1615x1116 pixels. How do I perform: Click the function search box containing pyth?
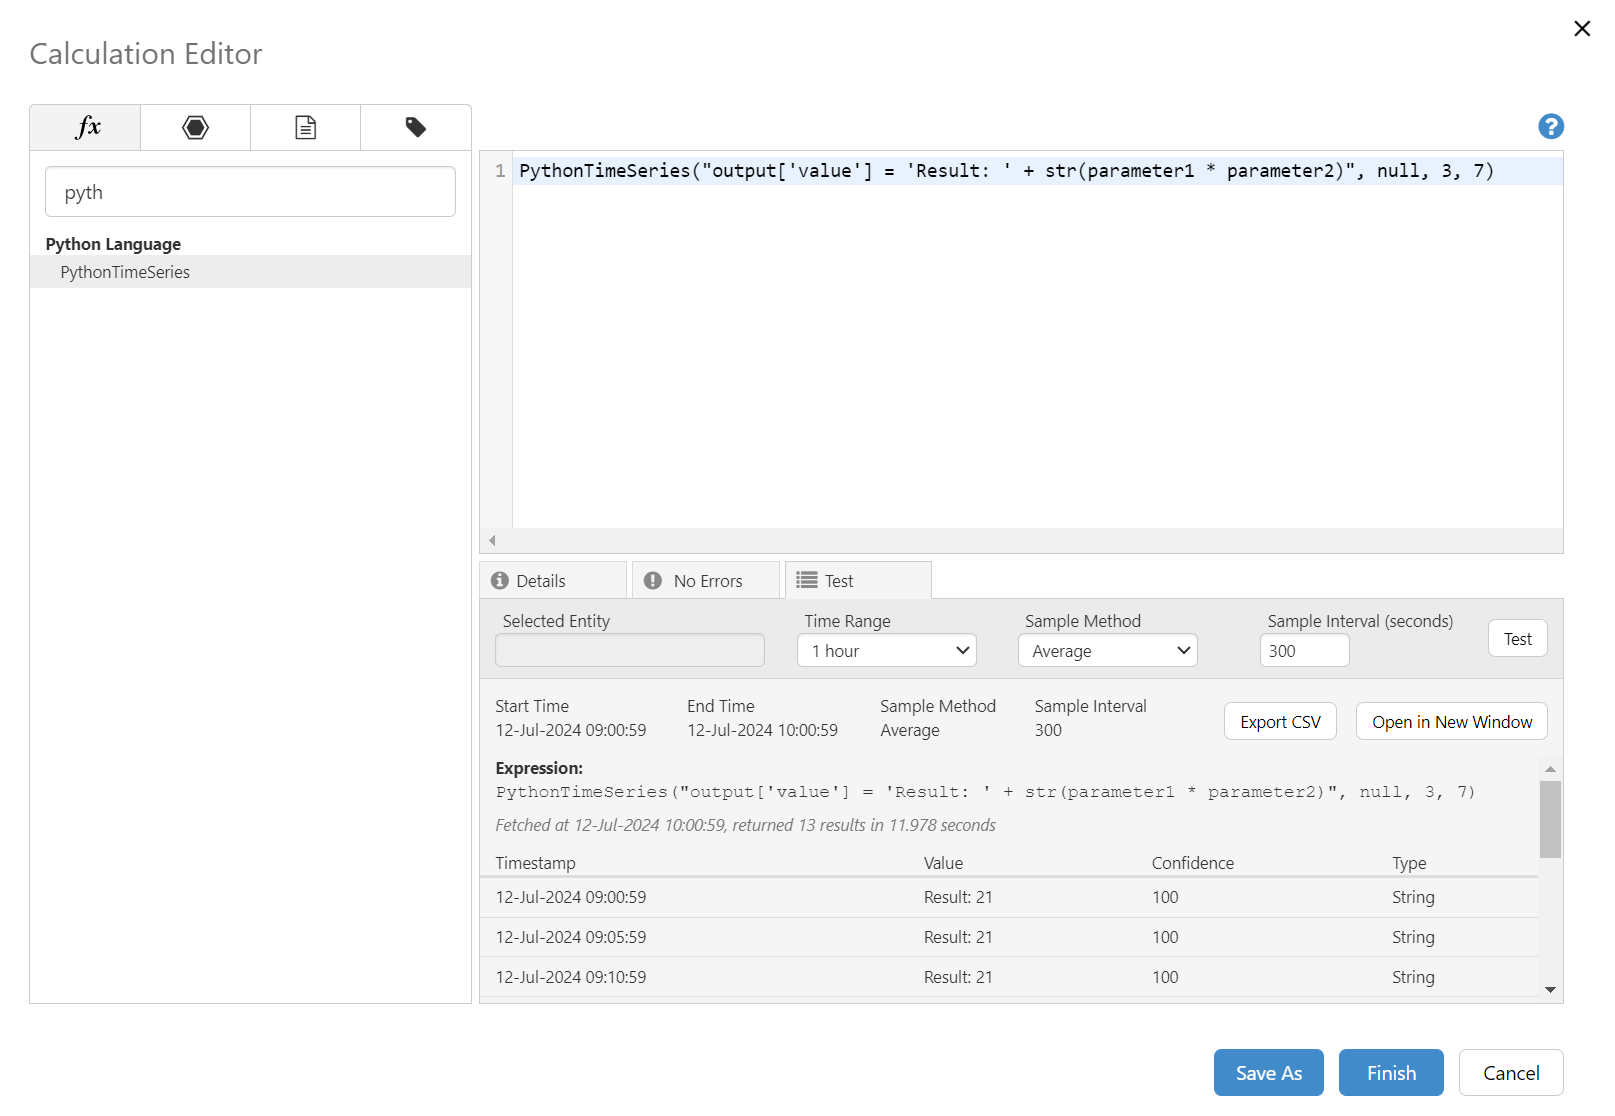250,192
